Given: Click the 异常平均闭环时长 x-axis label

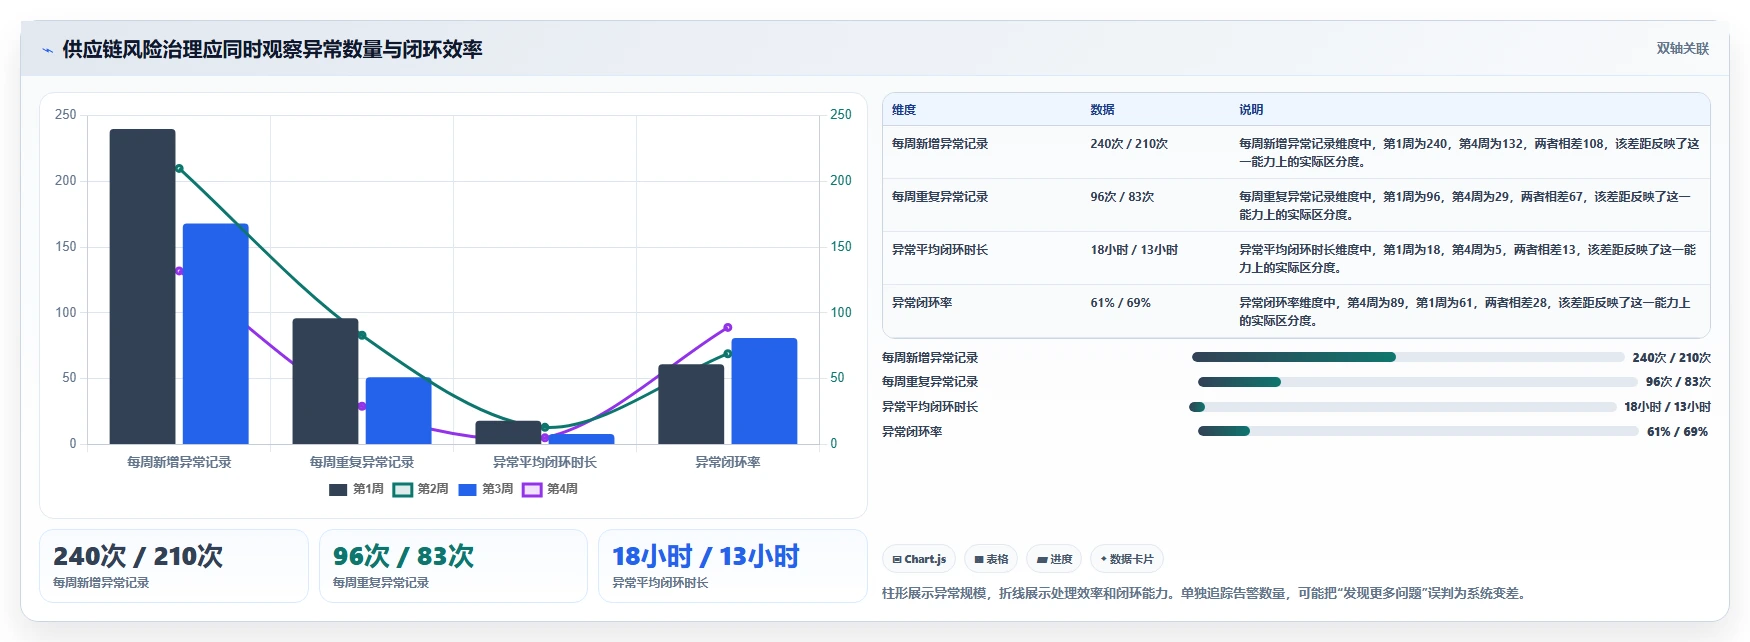Looking at the screenshot, I should [x=545, y=462].
